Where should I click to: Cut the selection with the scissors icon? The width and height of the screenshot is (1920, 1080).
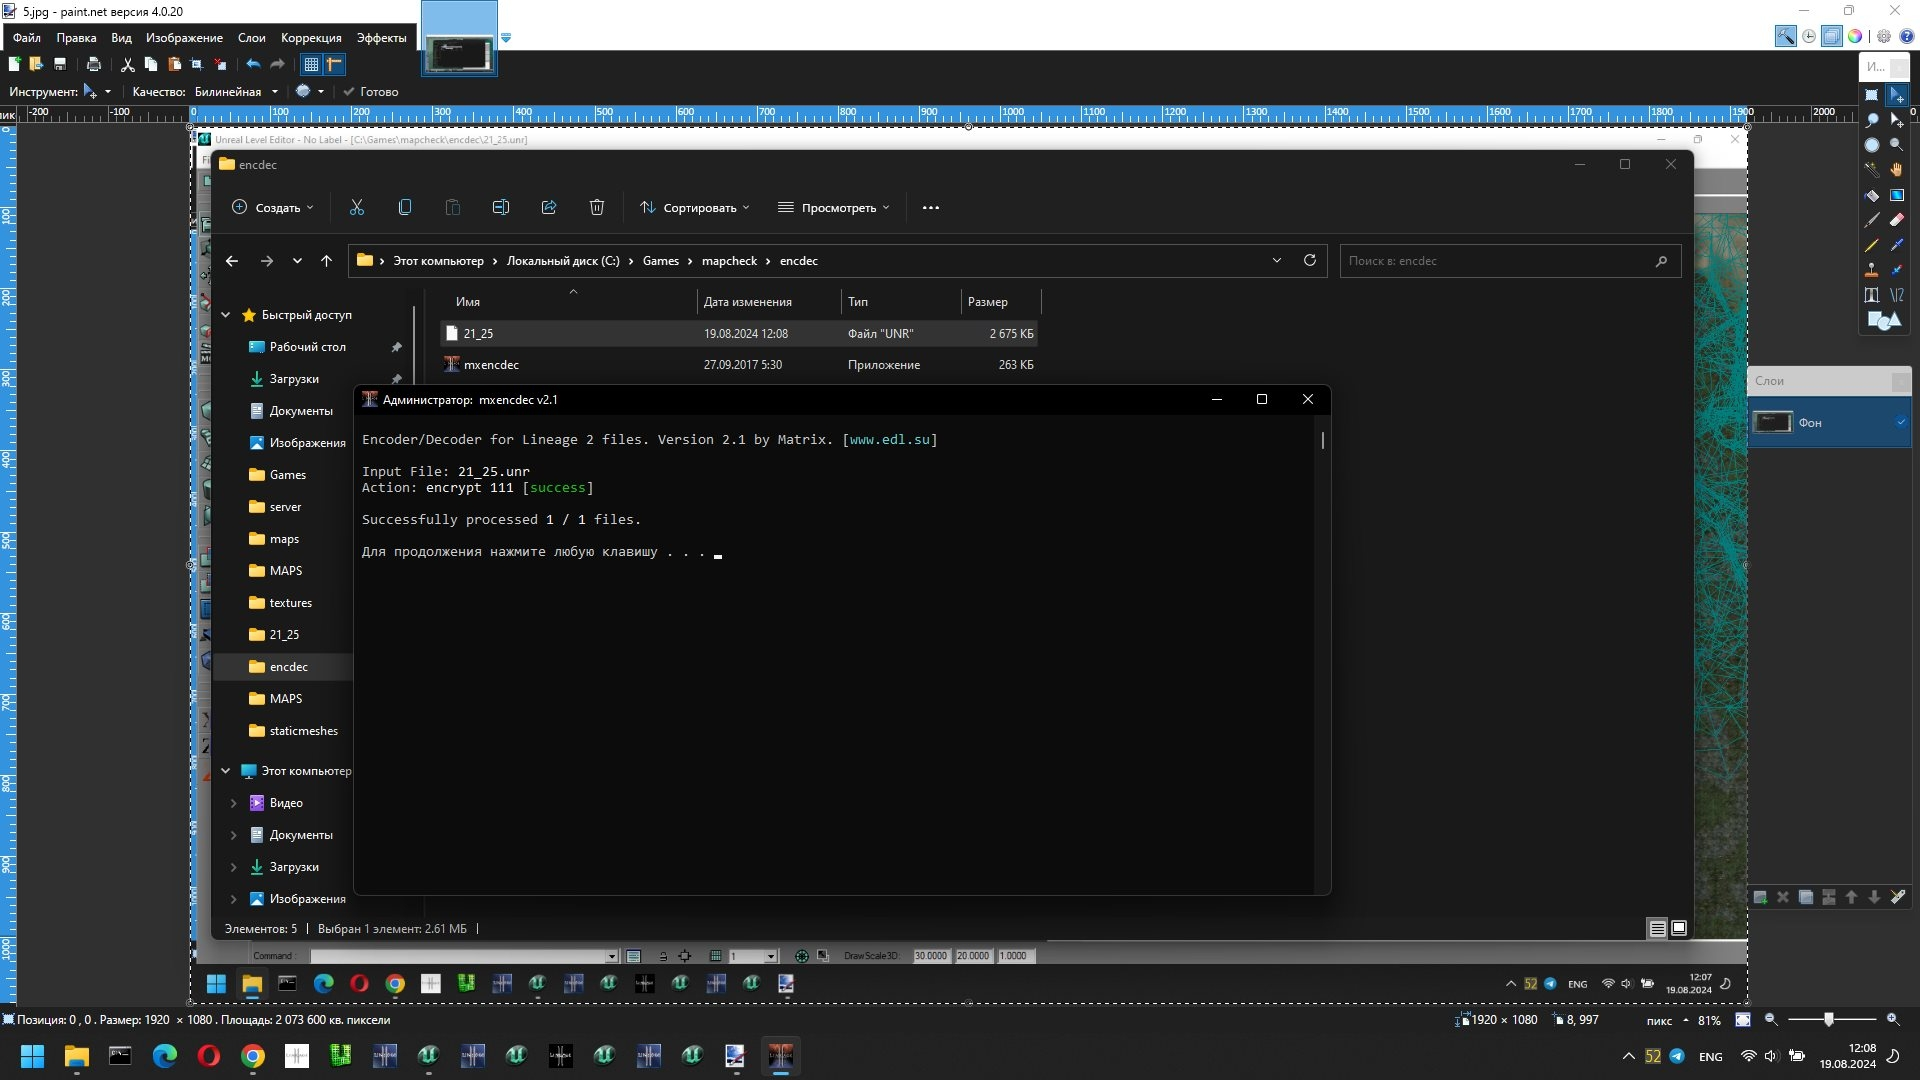tap(127, 64)
